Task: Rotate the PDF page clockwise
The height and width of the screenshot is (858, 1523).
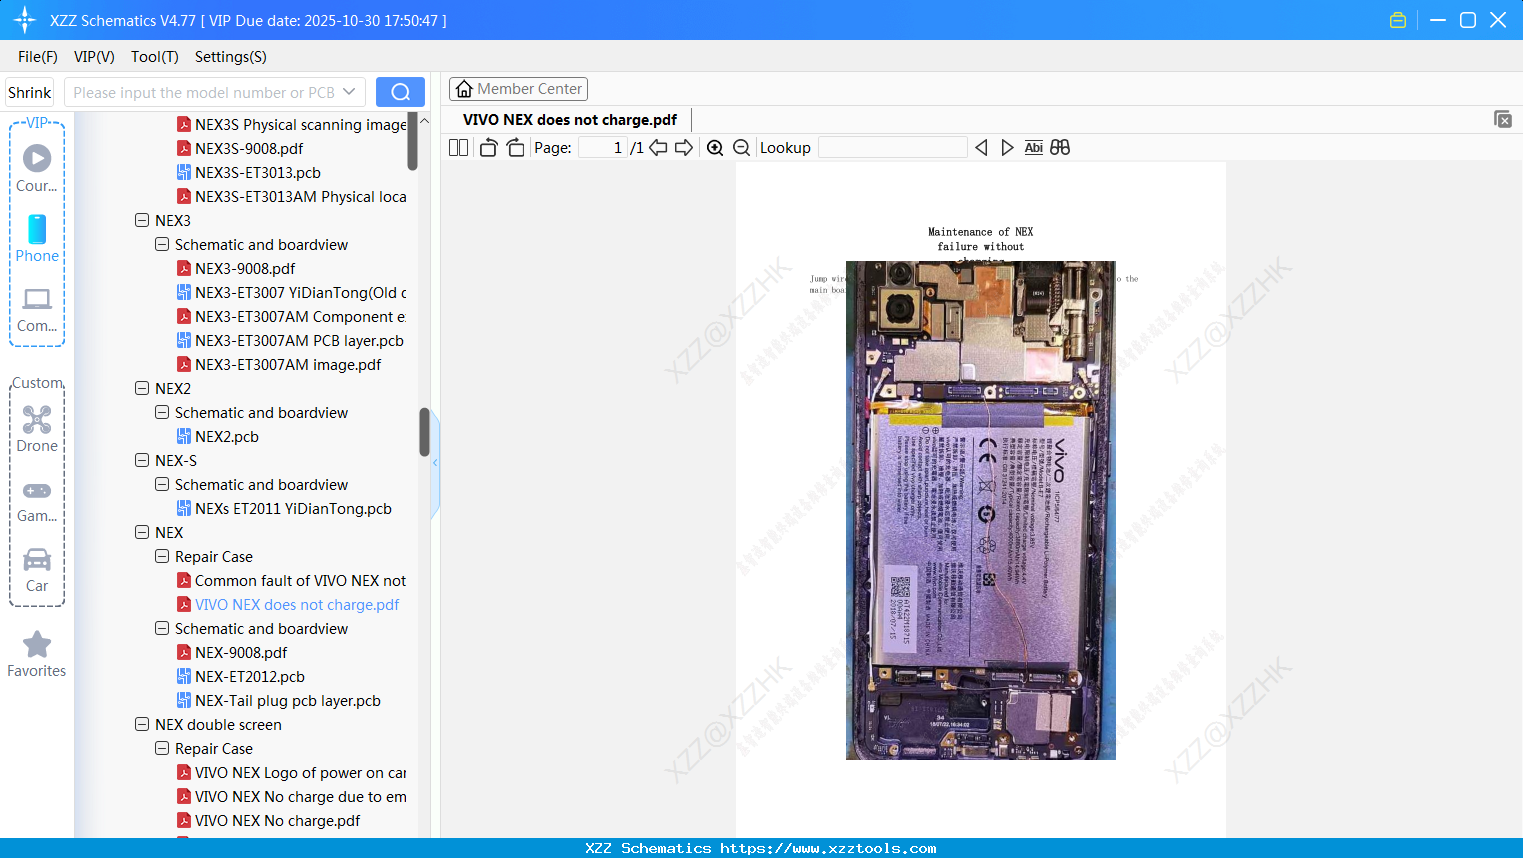Action: (516, 148)
